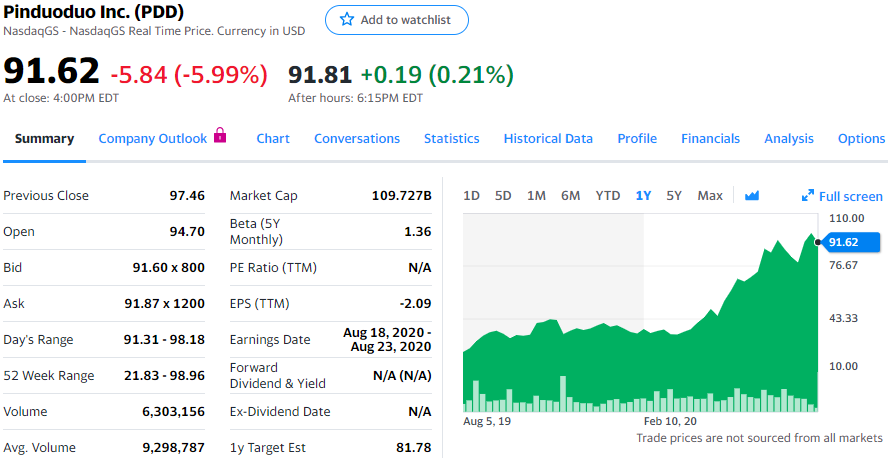The width and height of the screenshot is (888, 458).
Task: Switch chart to 1M range
Action: [x=536, y=196]
